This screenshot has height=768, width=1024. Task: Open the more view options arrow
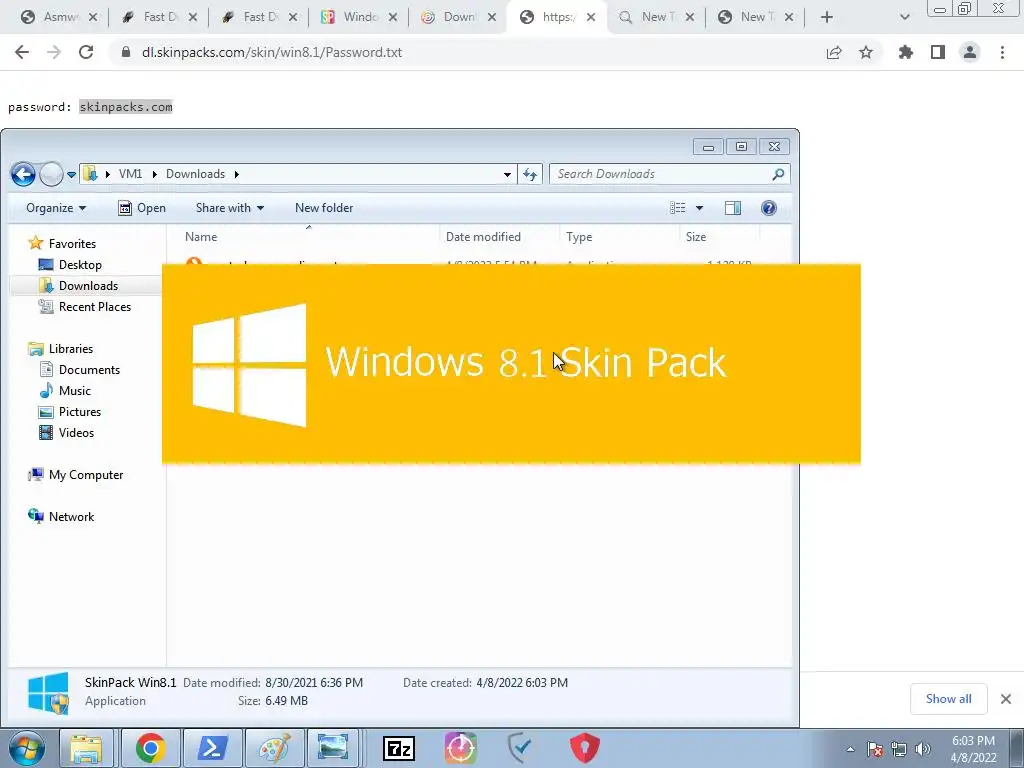pos(699,208)
